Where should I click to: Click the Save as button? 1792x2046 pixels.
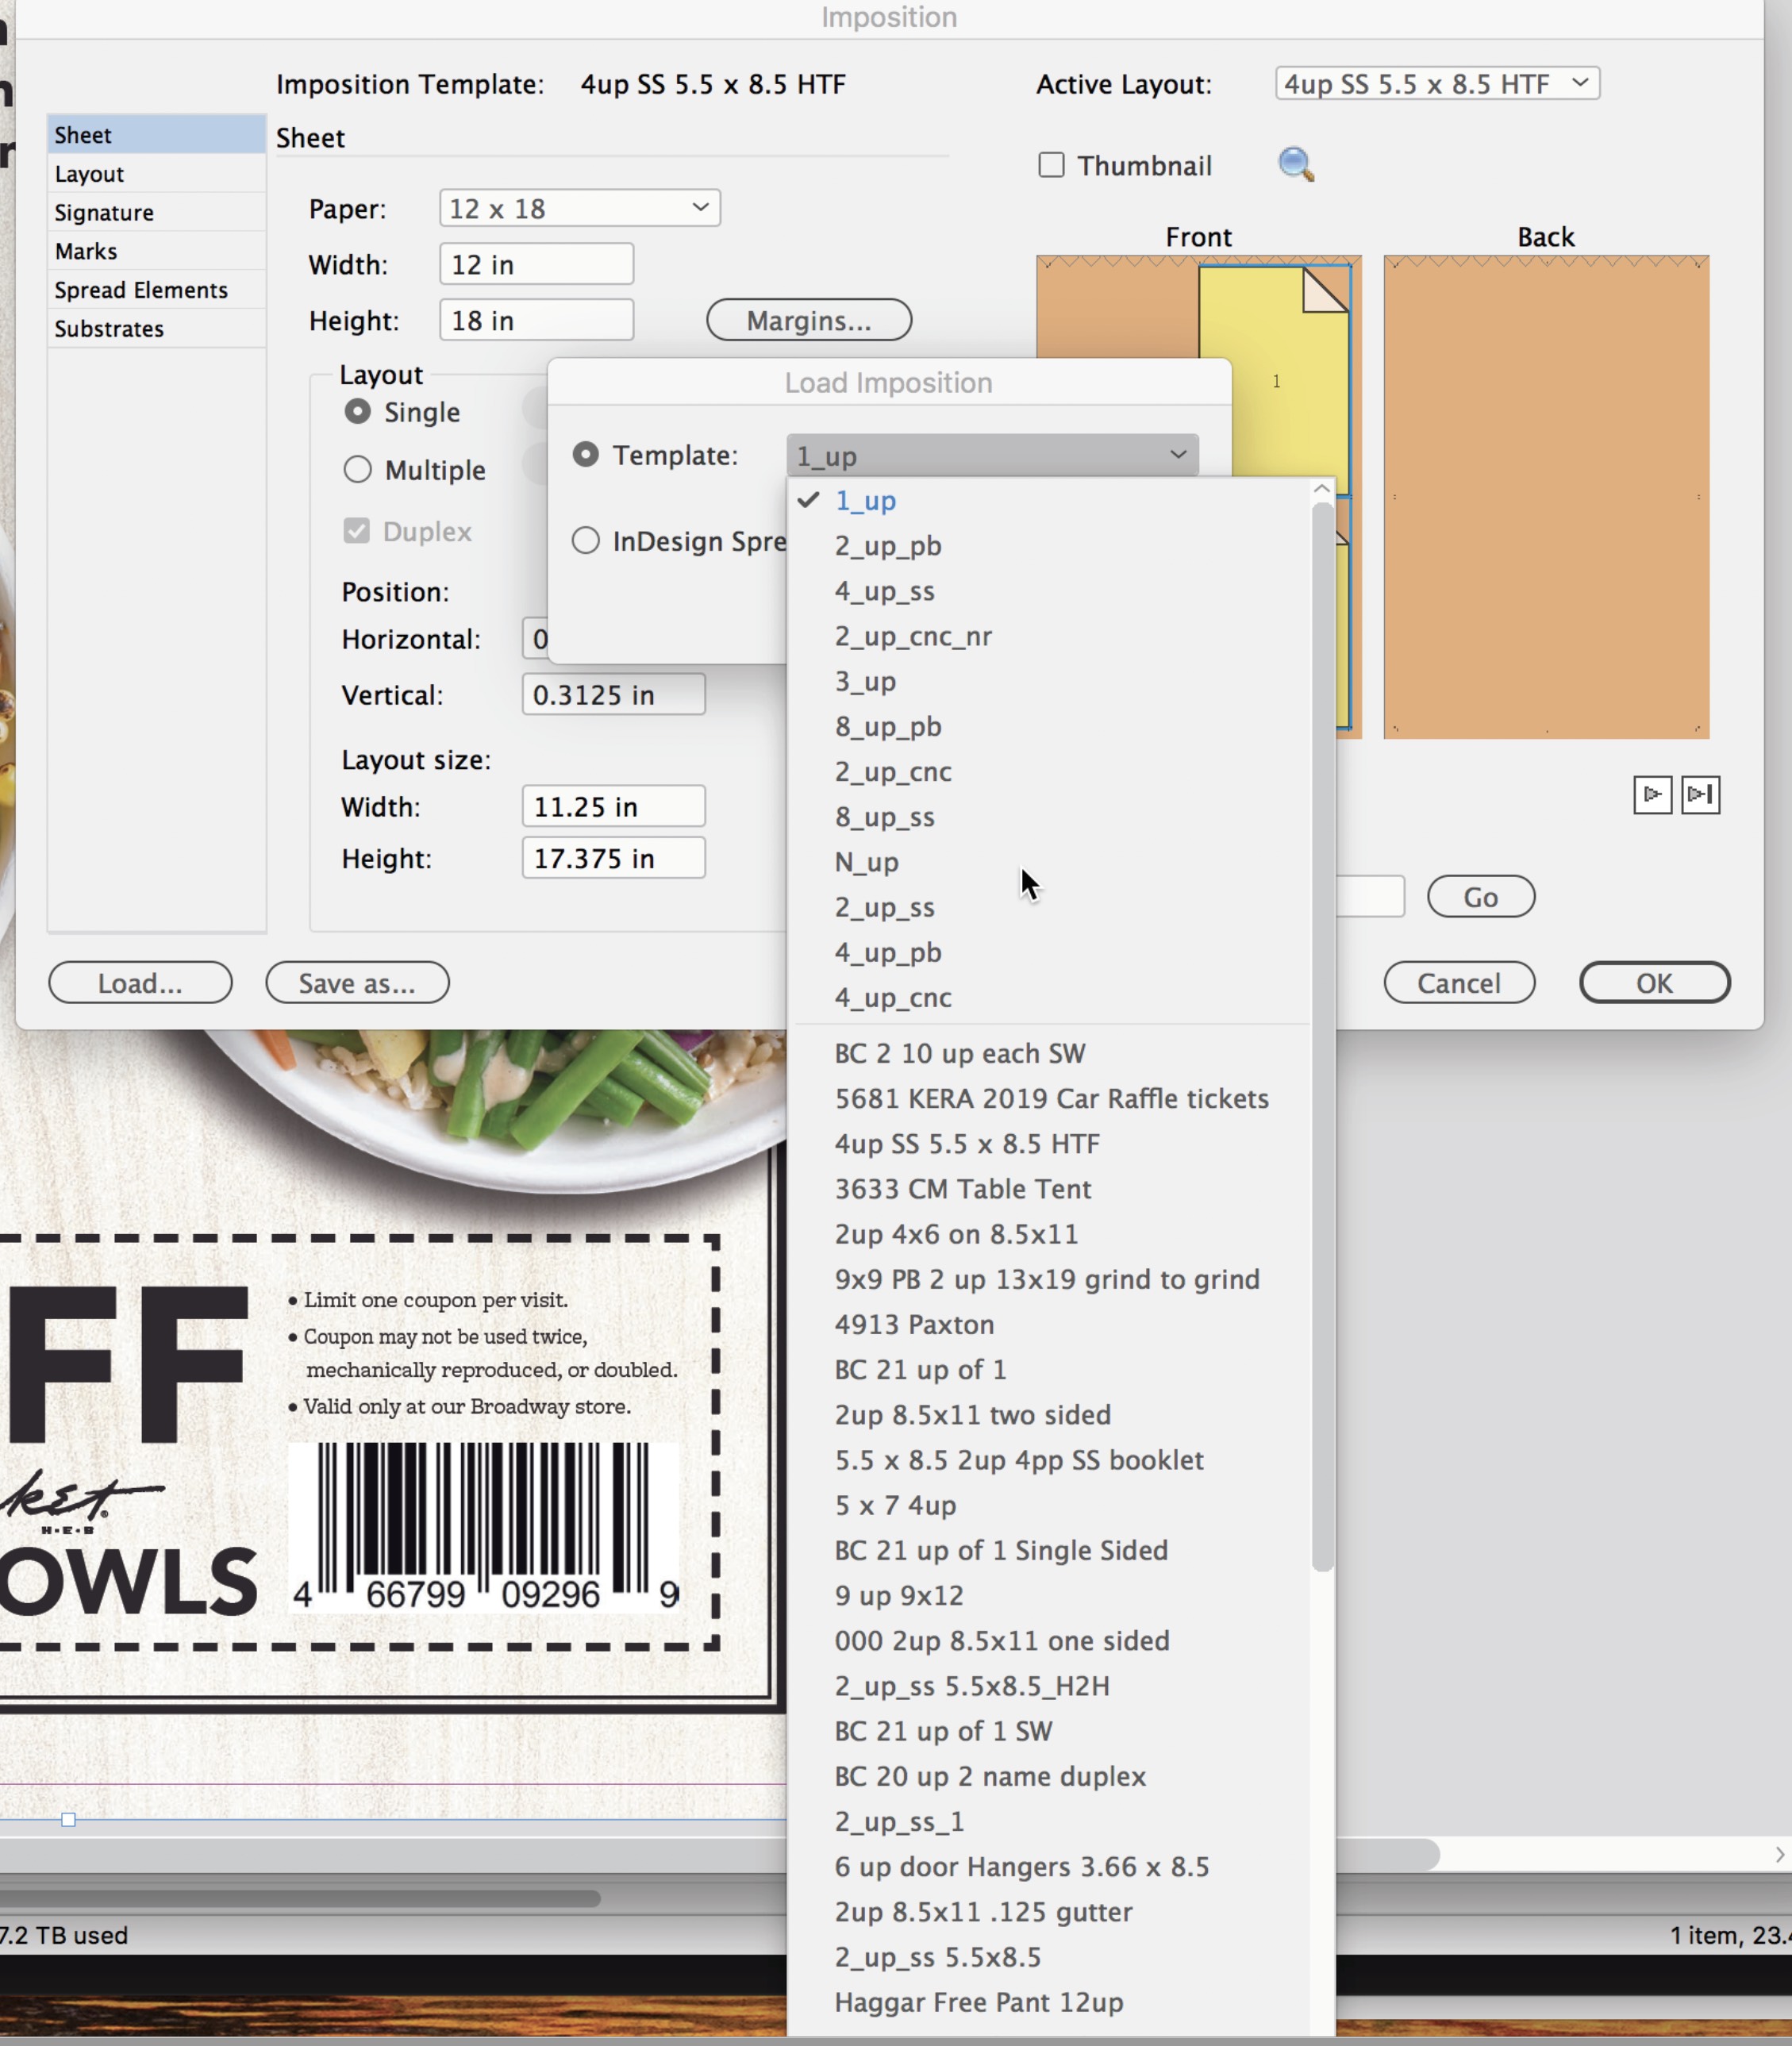coord(357,983)
